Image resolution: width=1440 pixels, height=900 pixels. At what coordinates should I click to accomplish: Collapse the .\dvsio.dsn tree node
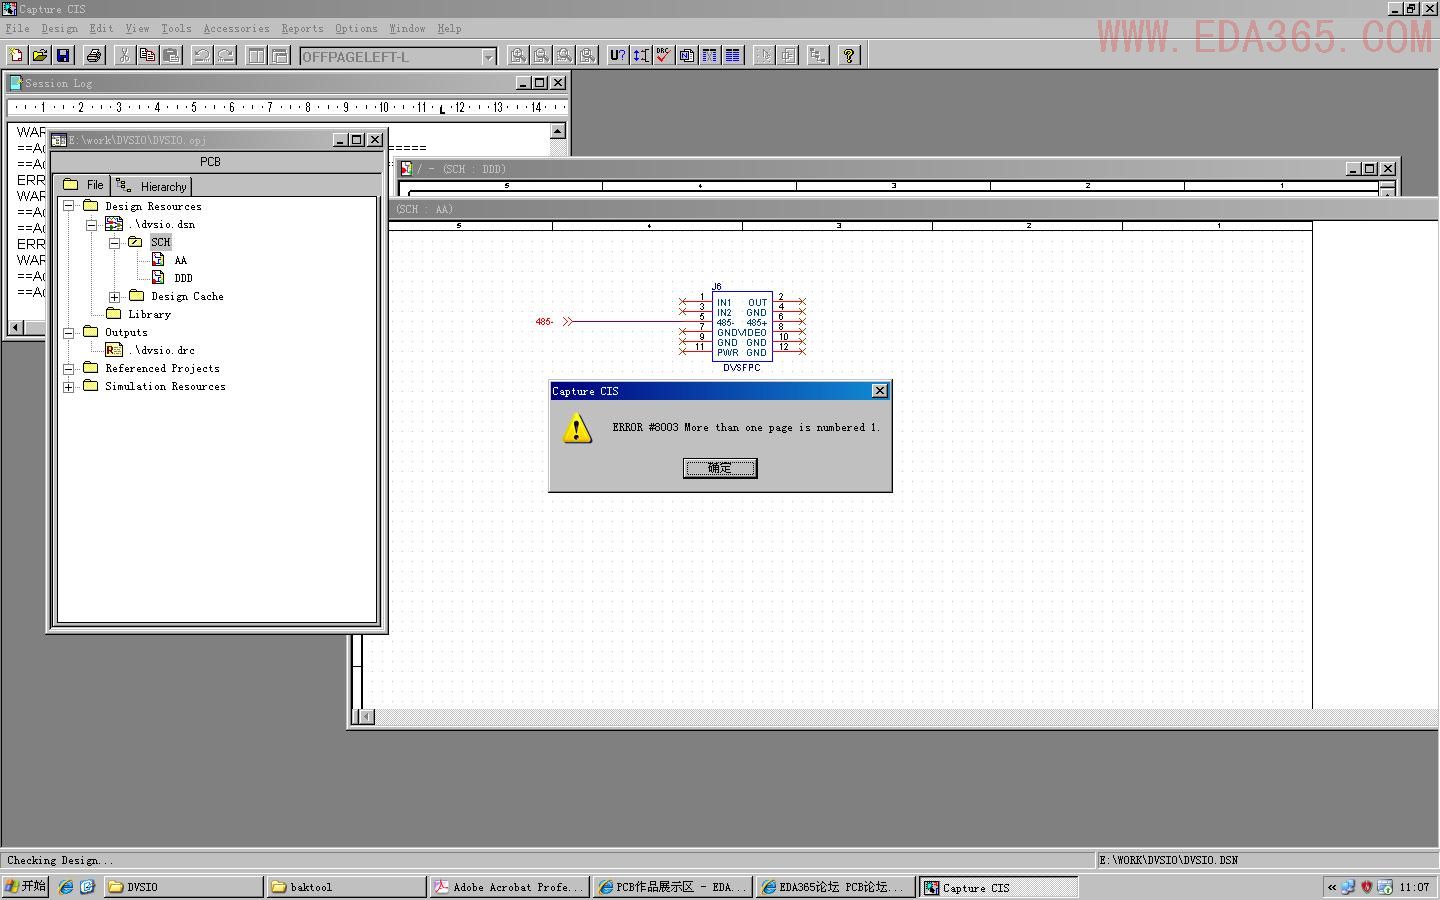point(92,224)
